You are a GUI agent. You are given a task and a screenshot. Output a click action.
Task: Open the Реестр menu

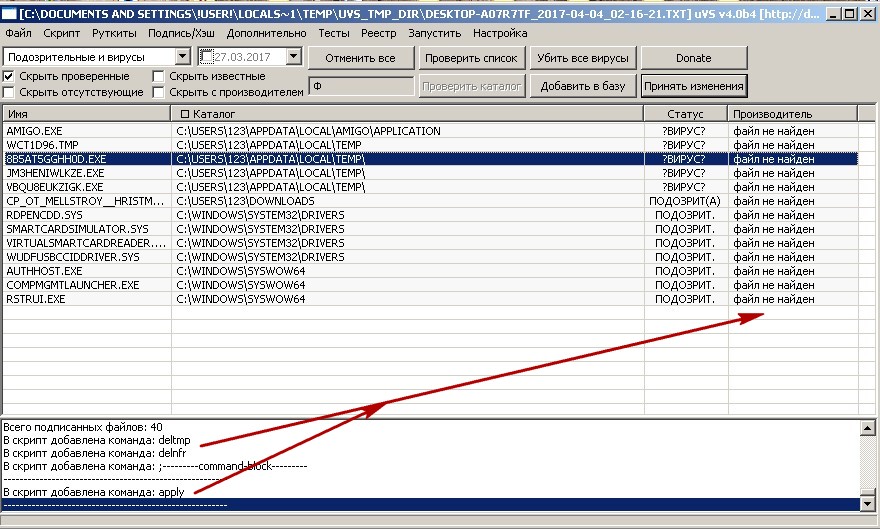[x=378, y=33]
